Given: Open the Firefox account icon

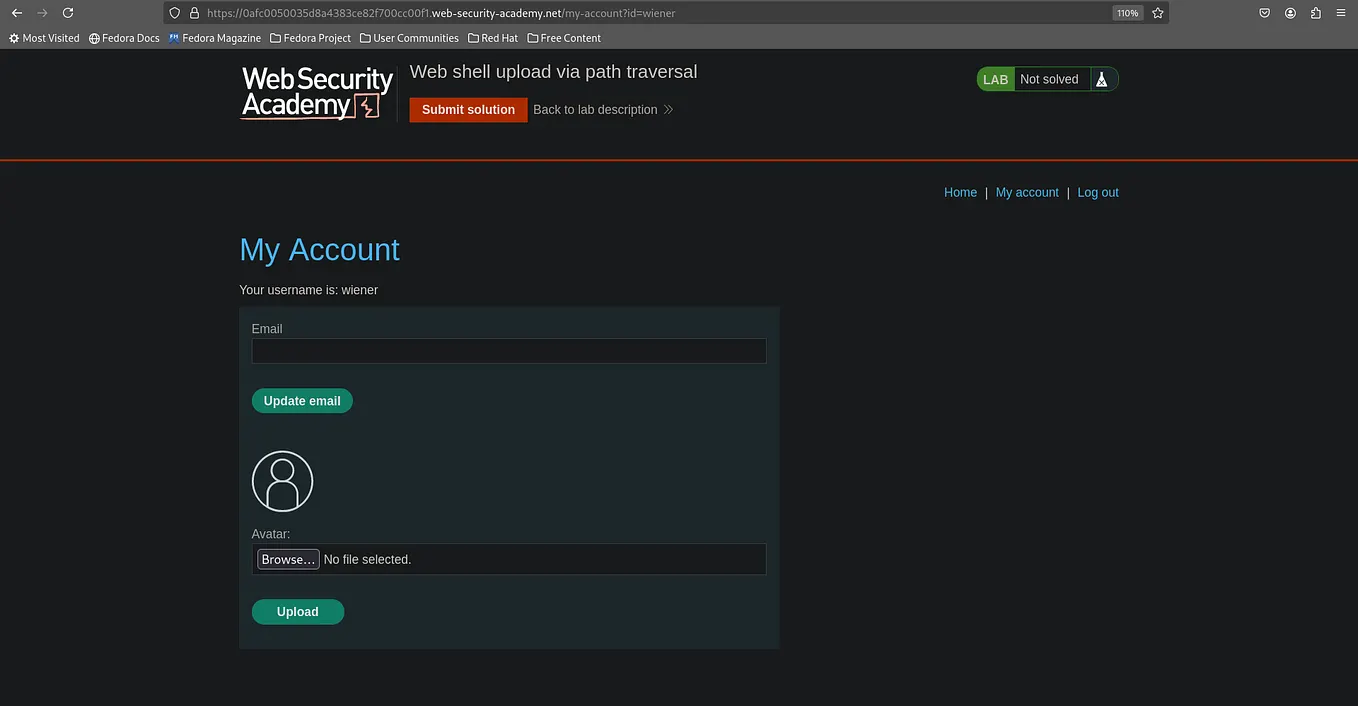Looking at the screenshot, I should point(1289,13).
